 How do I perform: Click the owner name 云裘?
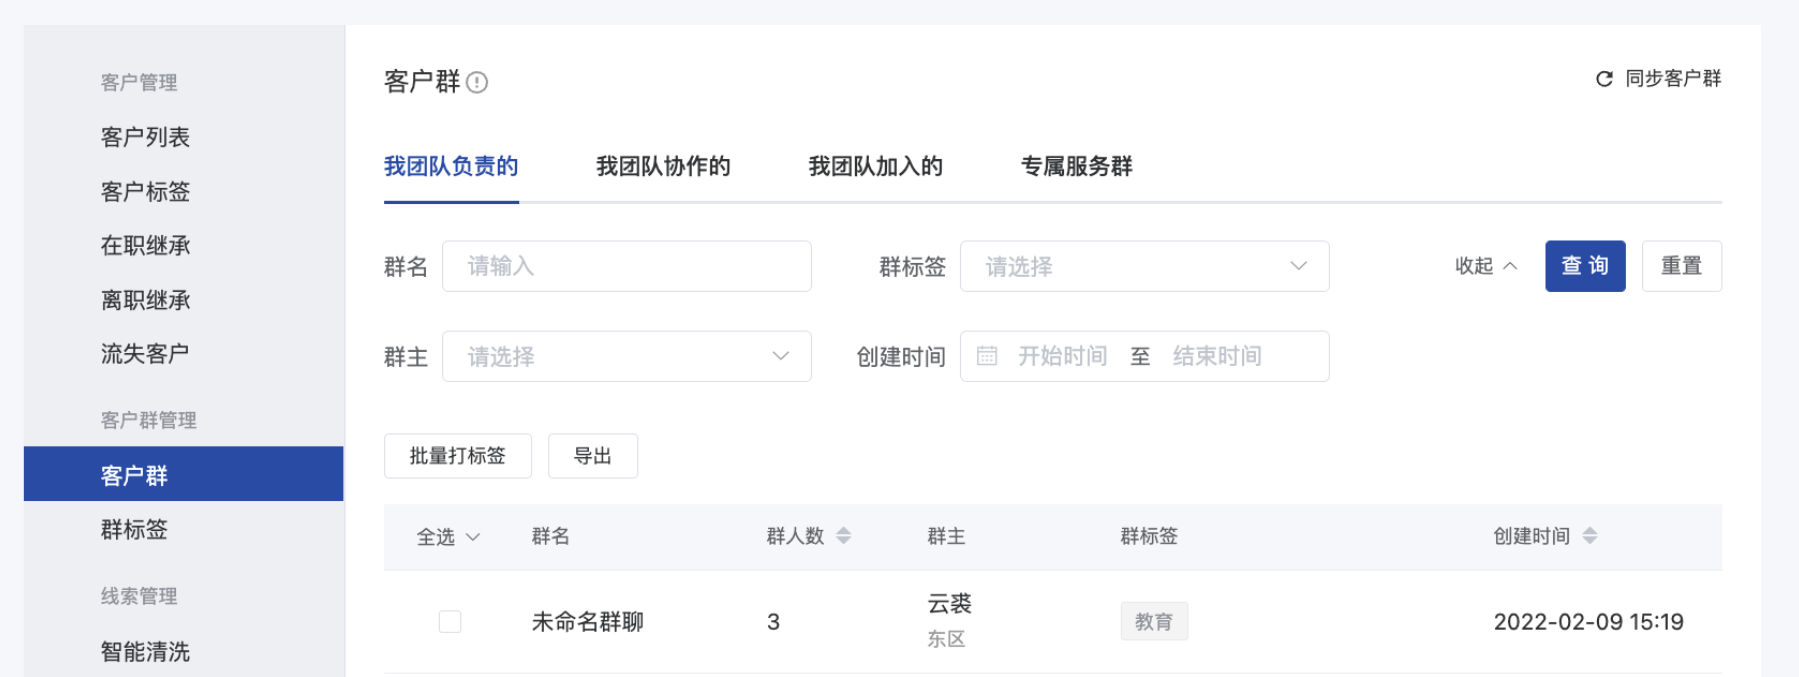pyautogui.click(x=950, y=604)
